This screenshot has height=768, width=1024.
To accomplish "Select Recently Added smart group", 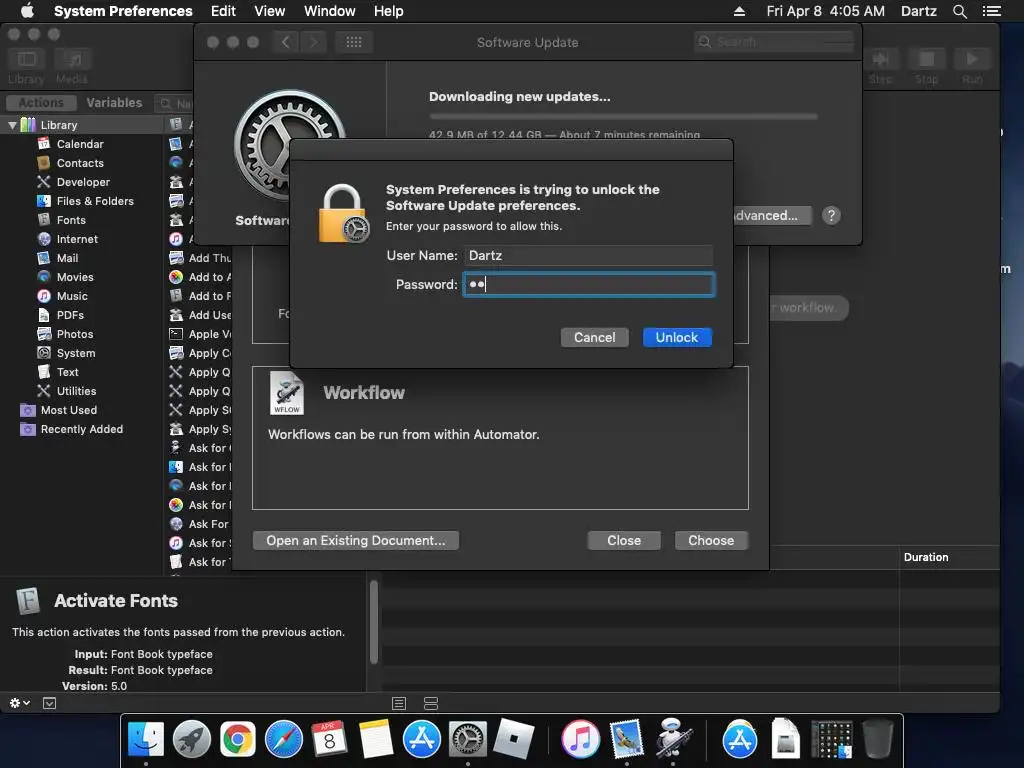I will click(82, 428).
